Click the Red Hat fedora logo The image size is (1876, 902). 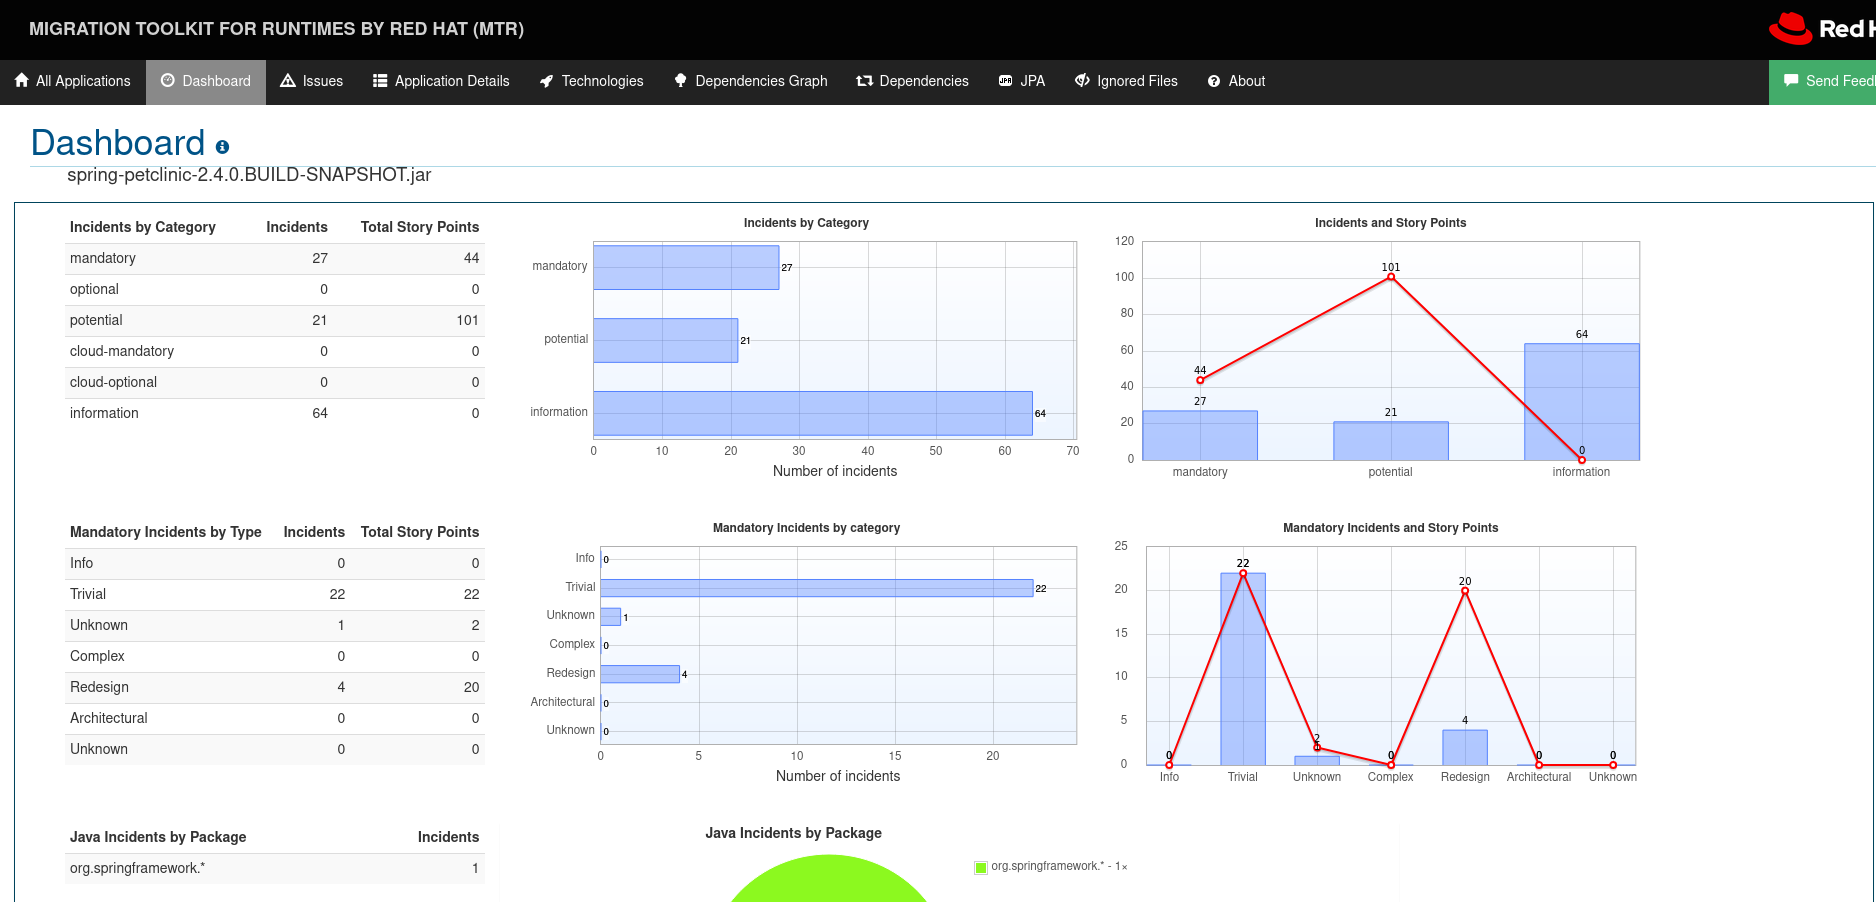click(1789, 29)
